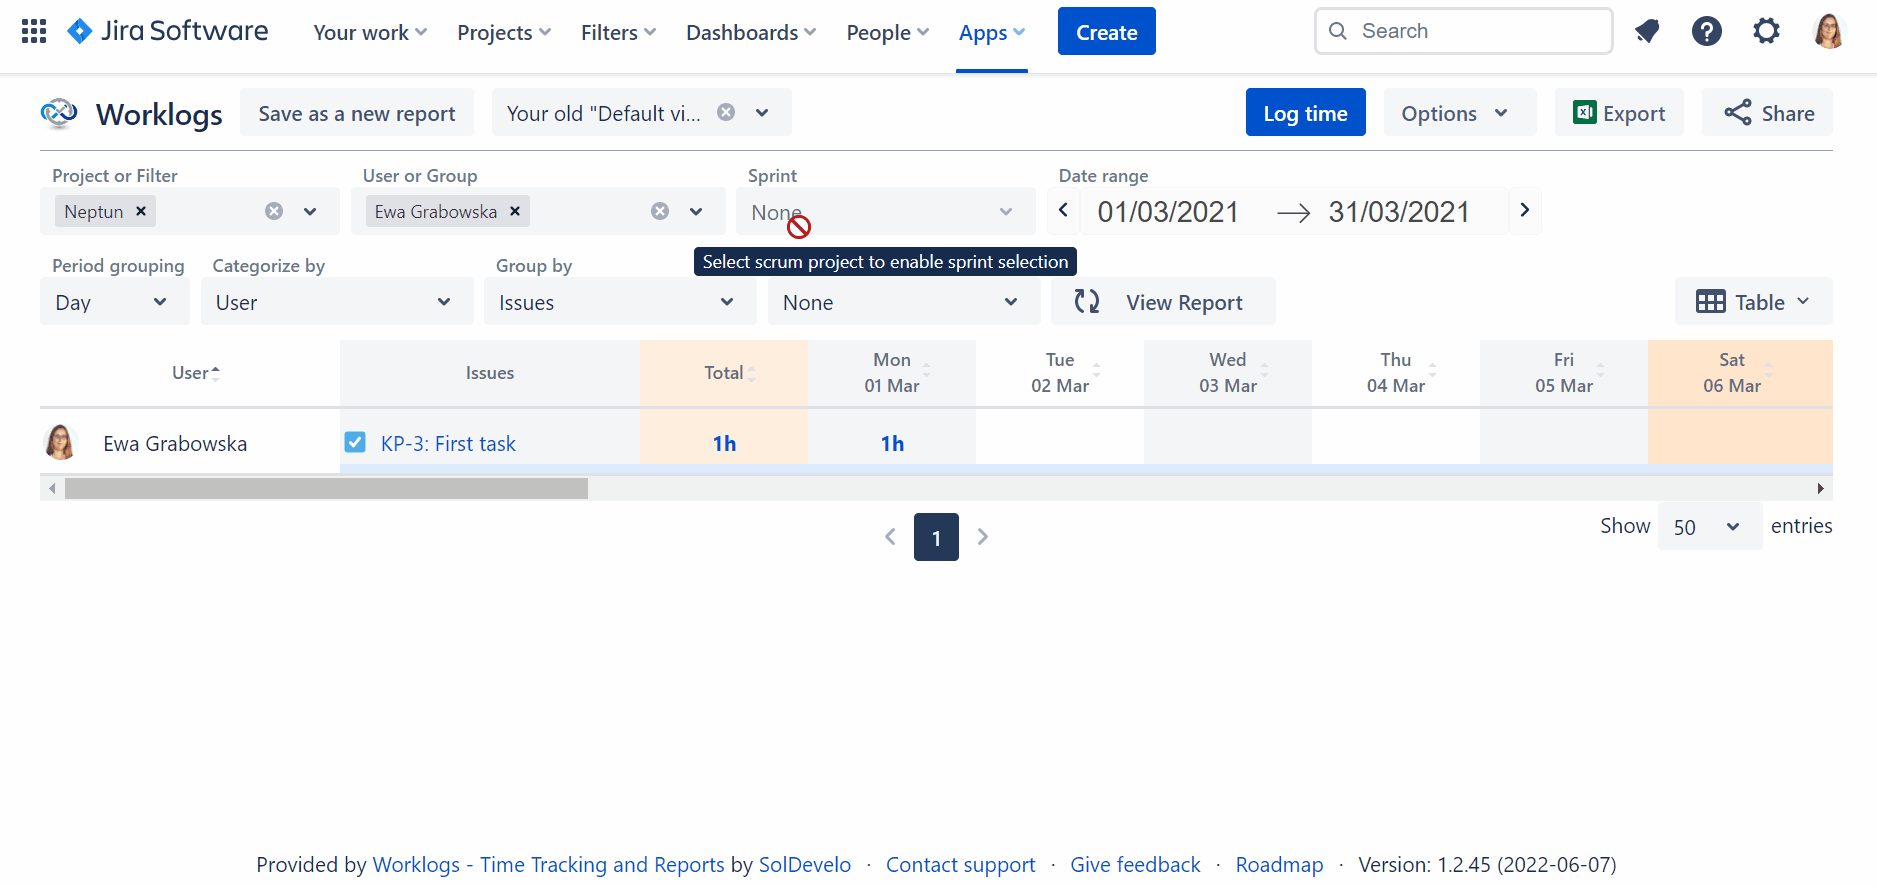Click the Jira Software logo
Viewport: 1877px width, 886px height.
[167, 31]
